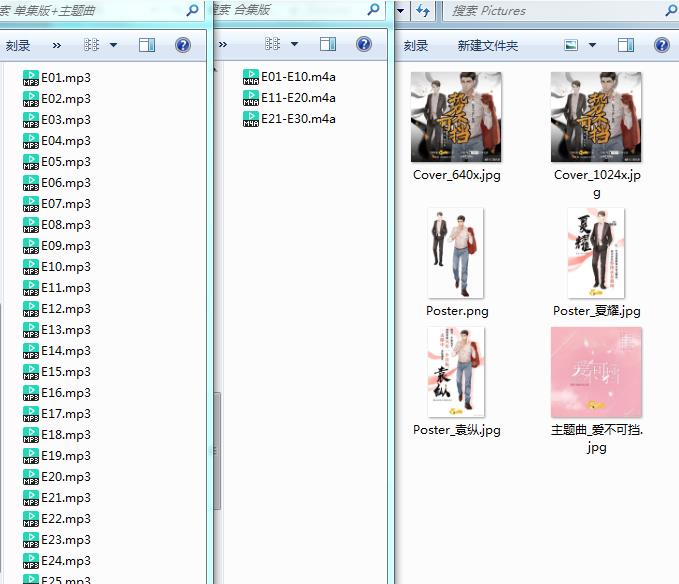Click 刻录 in the Pictures window toolbar
679x584 pixels.
pos(416,46)
